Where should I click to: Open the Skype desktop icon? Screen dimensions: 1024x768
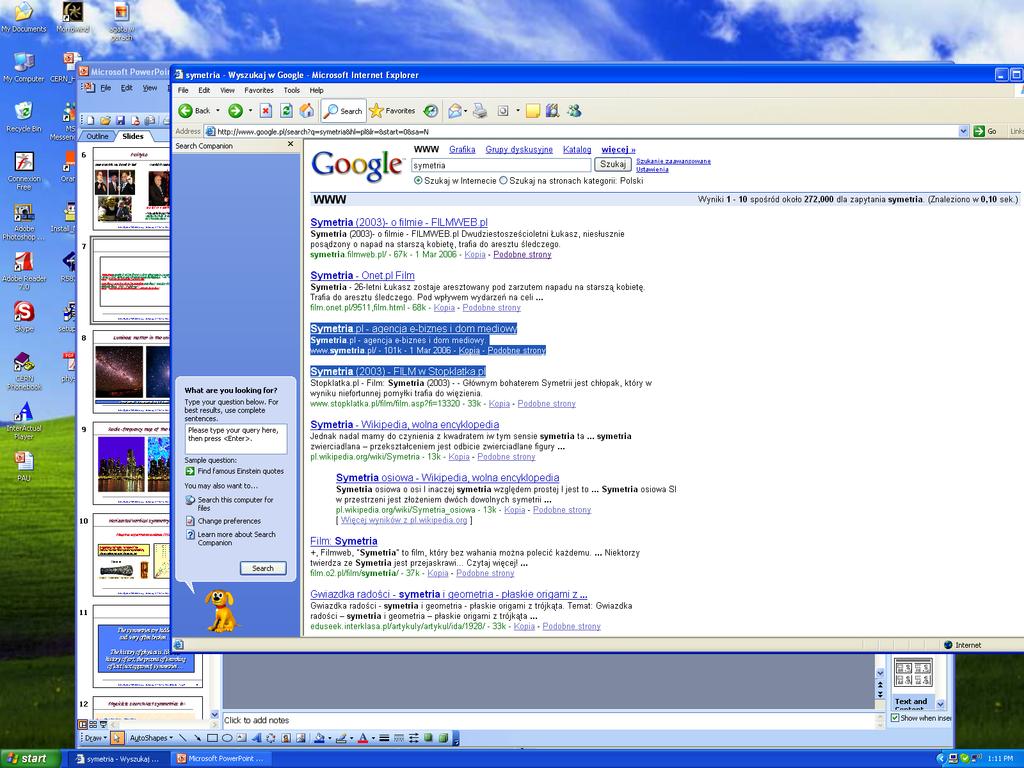point(24,317)
